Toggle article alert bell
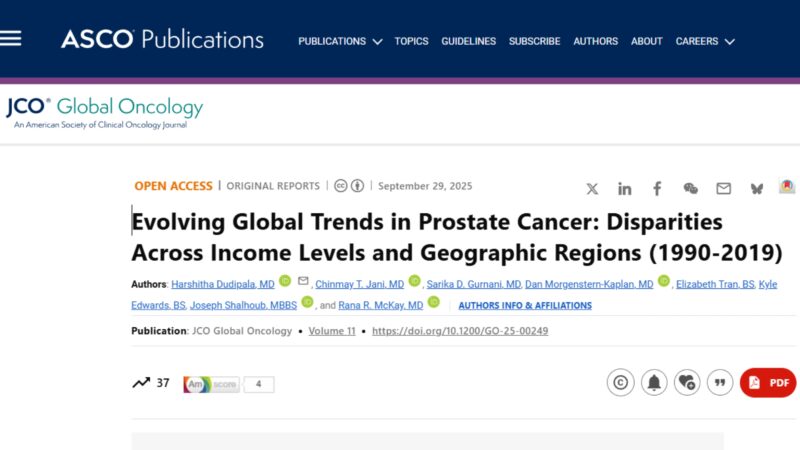The width and height of the screenshot is (800, 450). coord(654,382)
